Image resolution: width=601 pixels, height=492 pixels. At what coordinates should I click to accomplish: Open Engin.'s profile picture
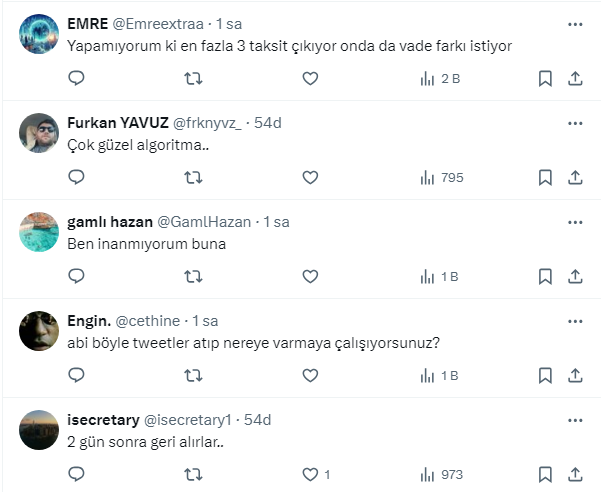point(39,330)
